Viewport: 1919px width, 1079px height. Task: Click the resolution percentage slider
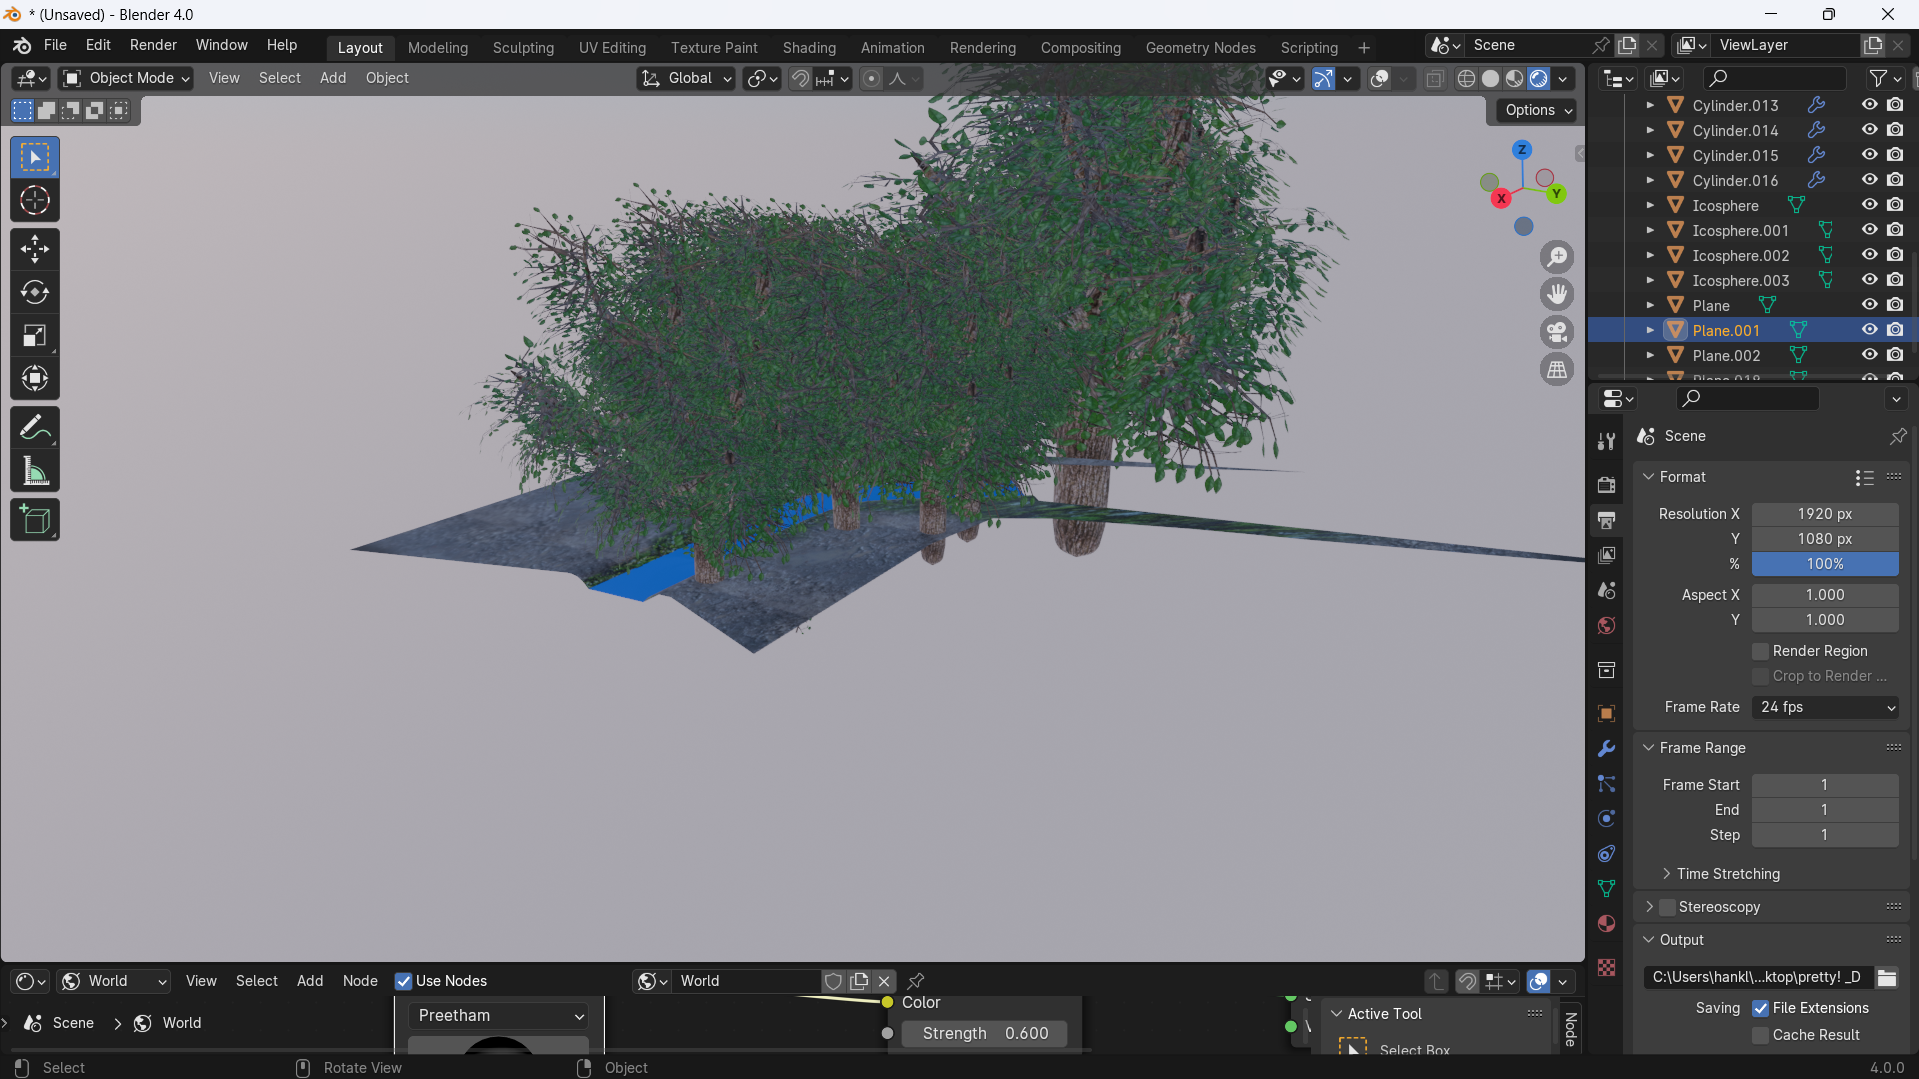[x=1825, y=564]
